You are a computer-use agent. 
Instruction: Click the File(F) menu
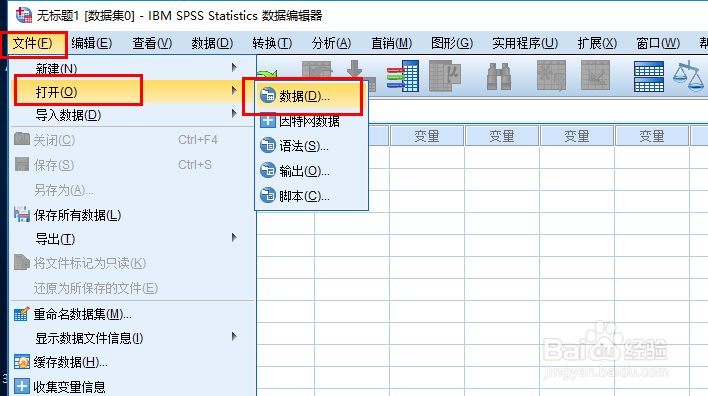point(33,44)
